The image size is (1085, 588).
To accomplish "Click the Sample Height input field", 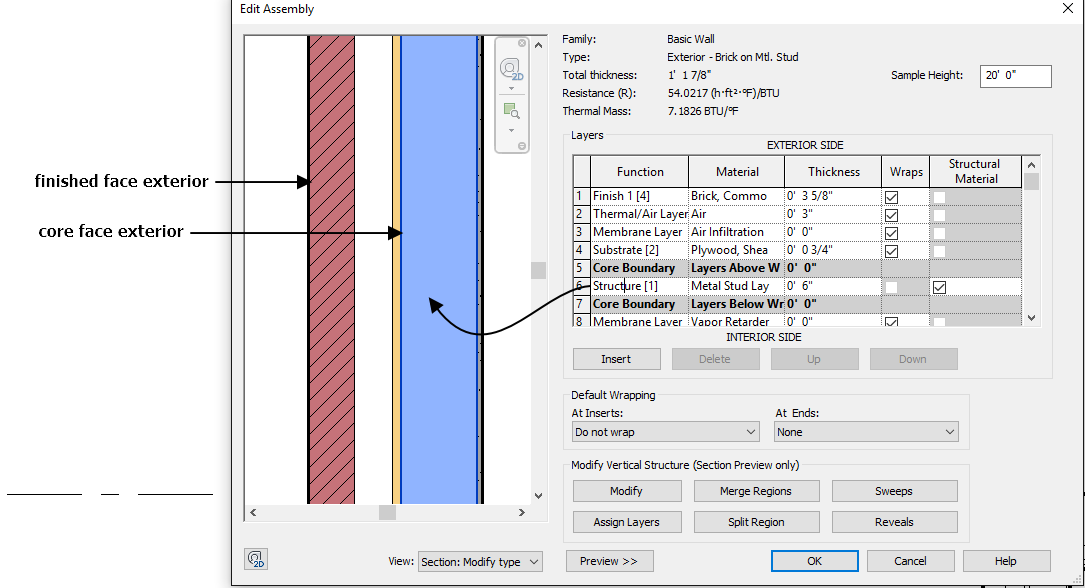I will click(x=1015, y=75).
